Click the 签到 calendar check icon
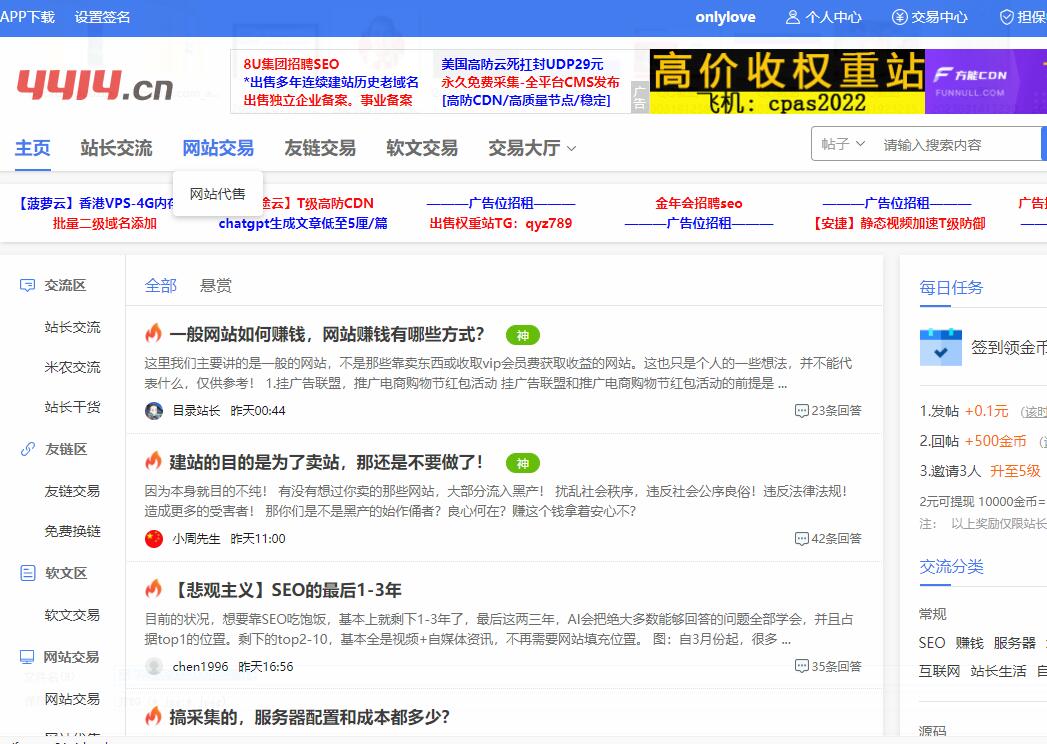Screen dimensions: 1047x744 pos(940,347)
